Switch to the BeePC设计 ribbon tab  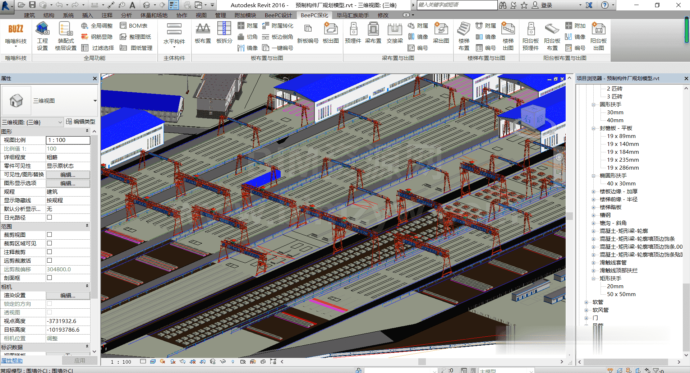[278, 15]
